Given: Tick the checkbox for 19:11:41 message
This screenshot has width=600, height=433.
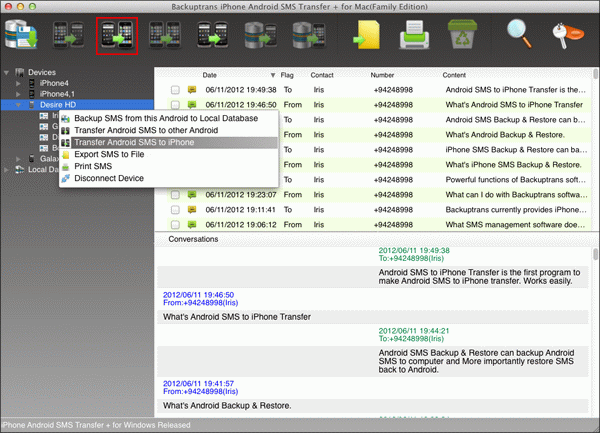Looking at the screenshot, I should [175, 210].
